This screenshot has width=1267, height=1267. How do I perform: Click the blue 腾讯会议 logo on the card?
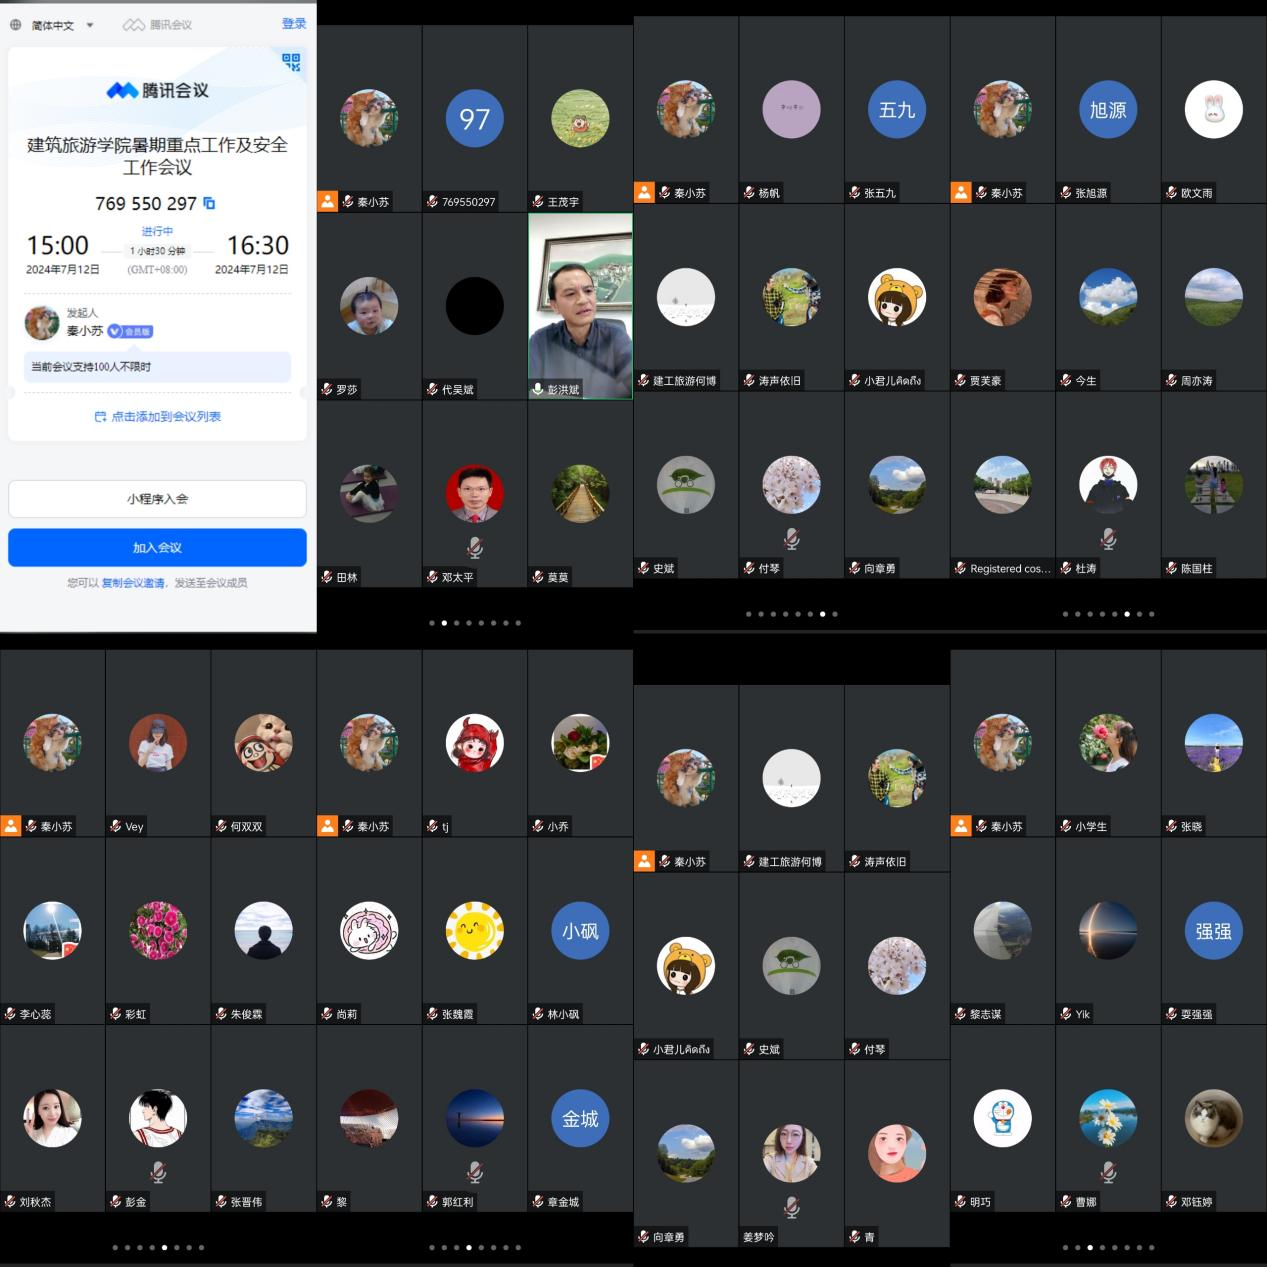pyautogui.click(x=157, y=91)
